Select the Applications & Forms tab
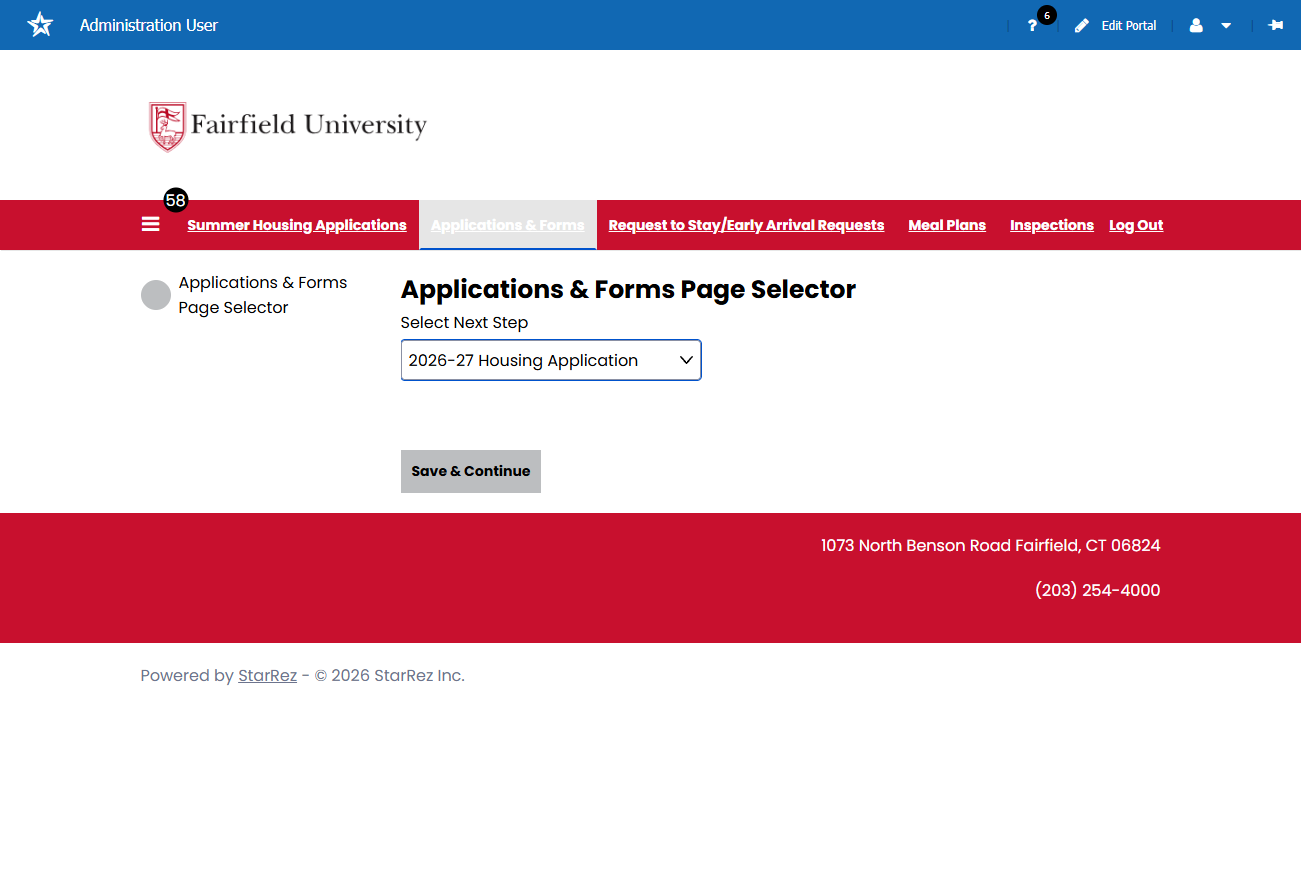This screenshot has height=881, width=1301. [508, 225]
